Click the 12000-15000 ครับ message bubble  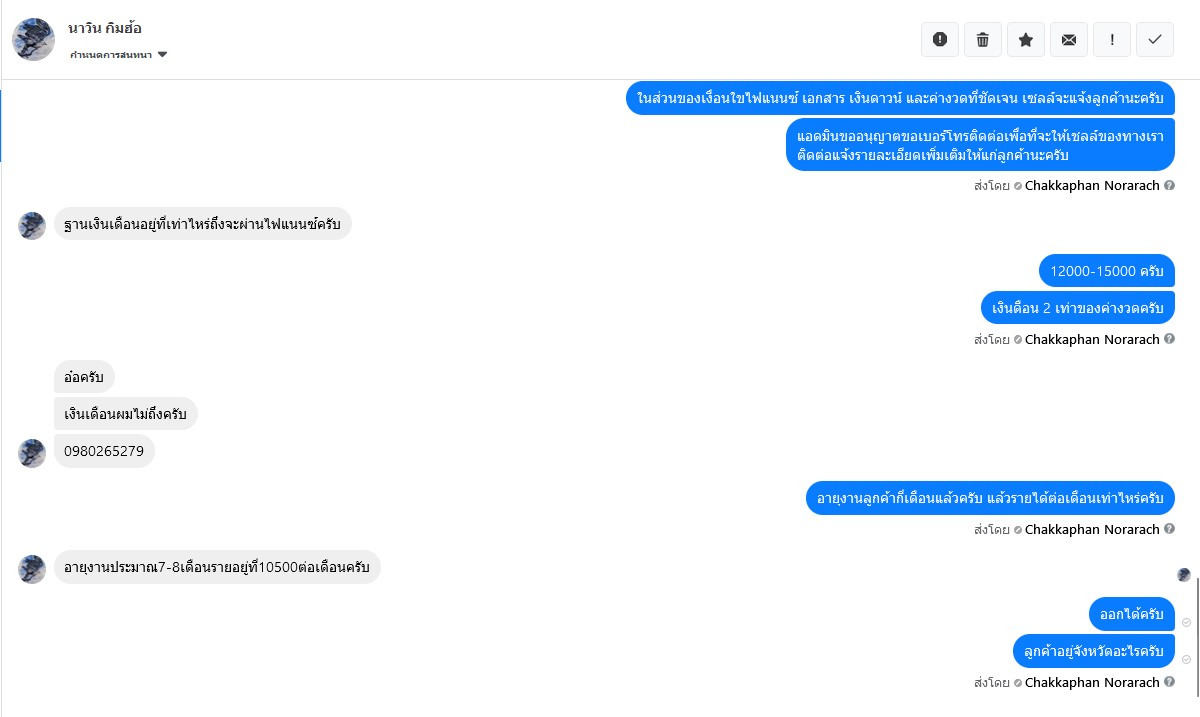pos(1106,270)
